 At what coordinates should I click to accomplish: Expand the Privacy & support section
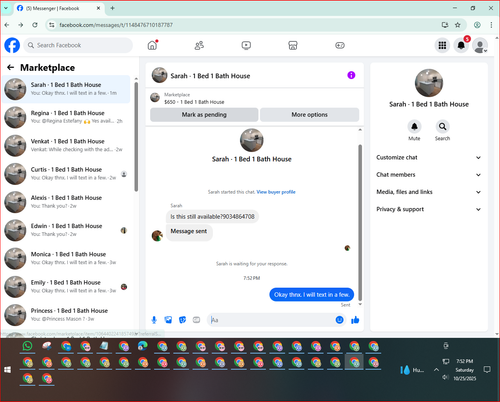click(x=429, y=209)
